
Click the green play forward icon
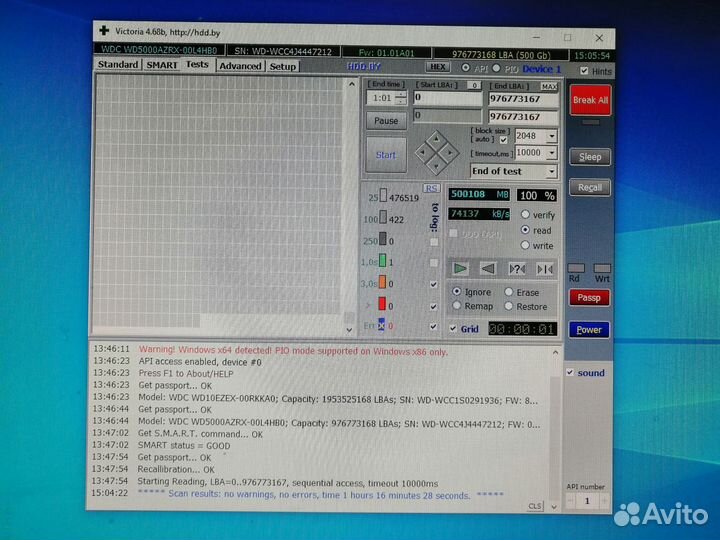click(x=460, y=268)
